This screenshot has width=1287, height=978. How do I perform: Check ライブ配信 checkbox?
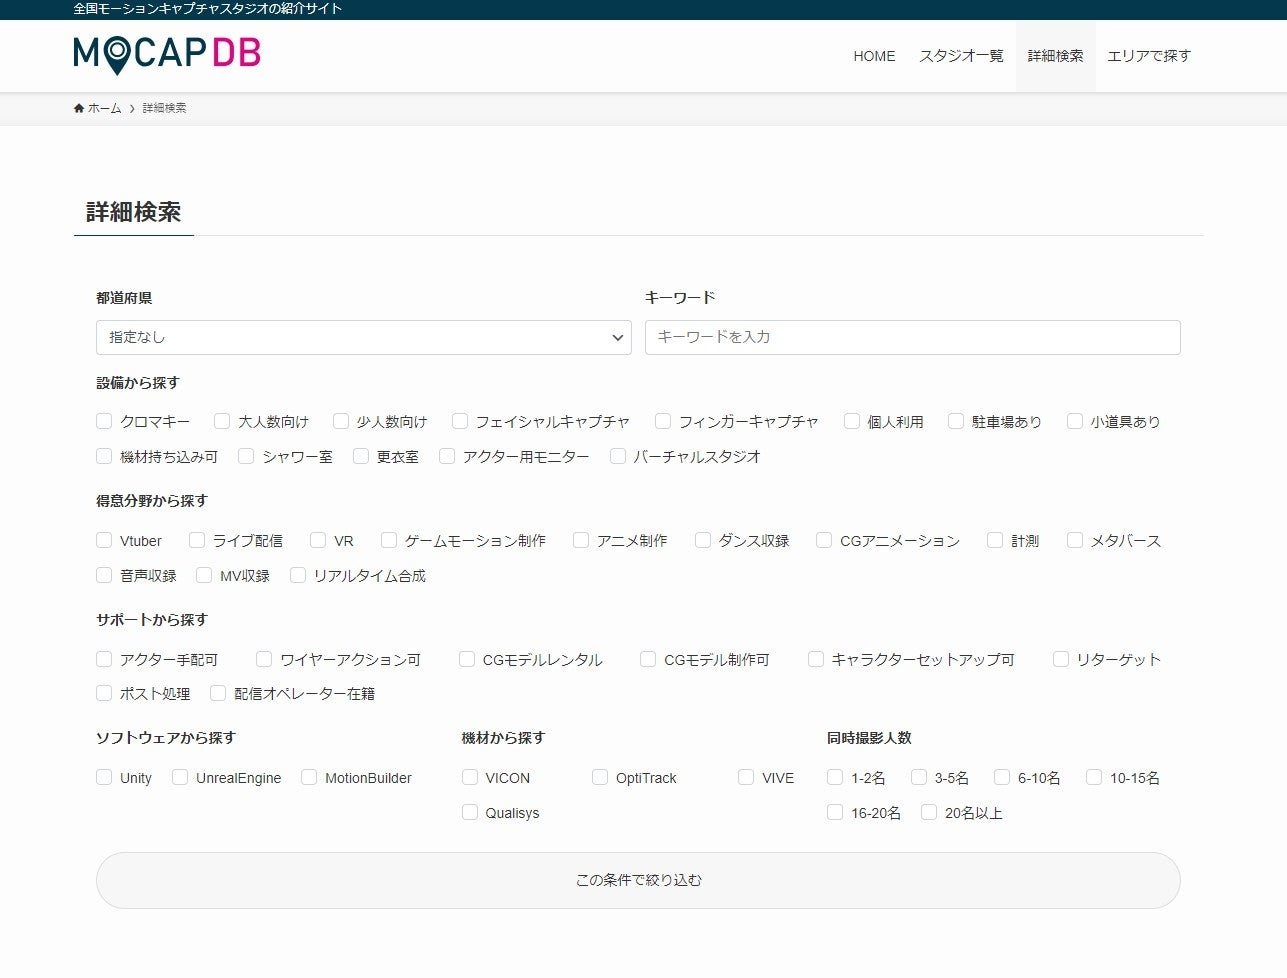(197, 540)
